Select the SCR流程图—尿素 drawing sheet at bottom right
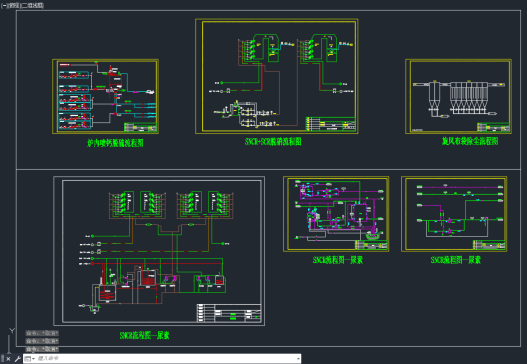Image resolution: width=527 pixels, height=364 pixels. 454,214
